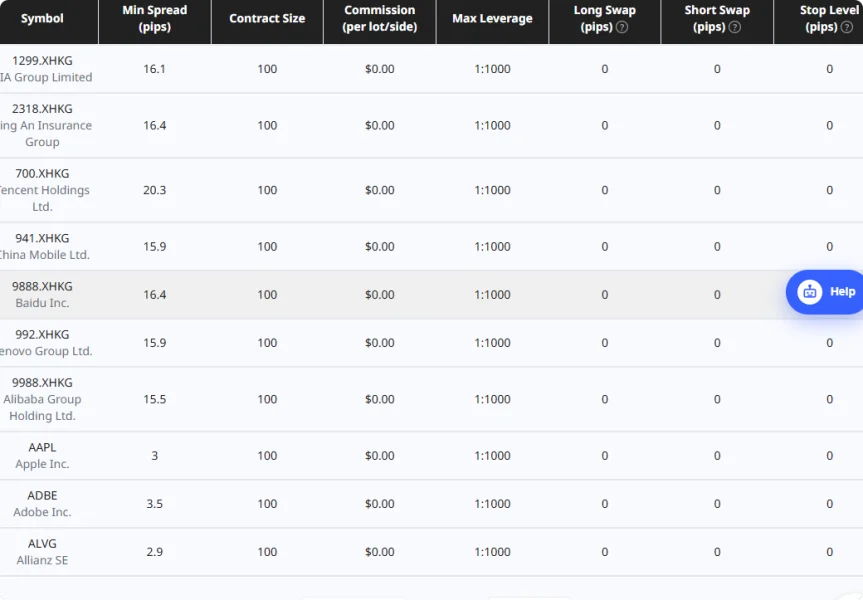Click the chatbot robot icon
This screenshot has width=863, height=600.
810,292
